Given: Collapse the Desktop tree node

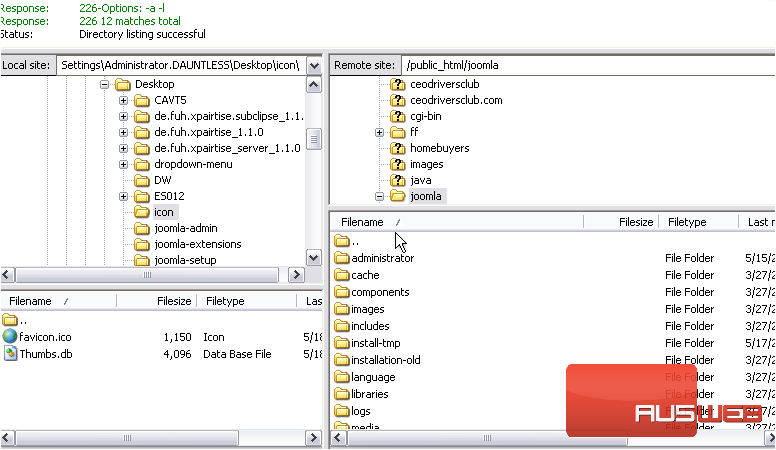Looking at the screenshot, I should [x=106, y=84].
